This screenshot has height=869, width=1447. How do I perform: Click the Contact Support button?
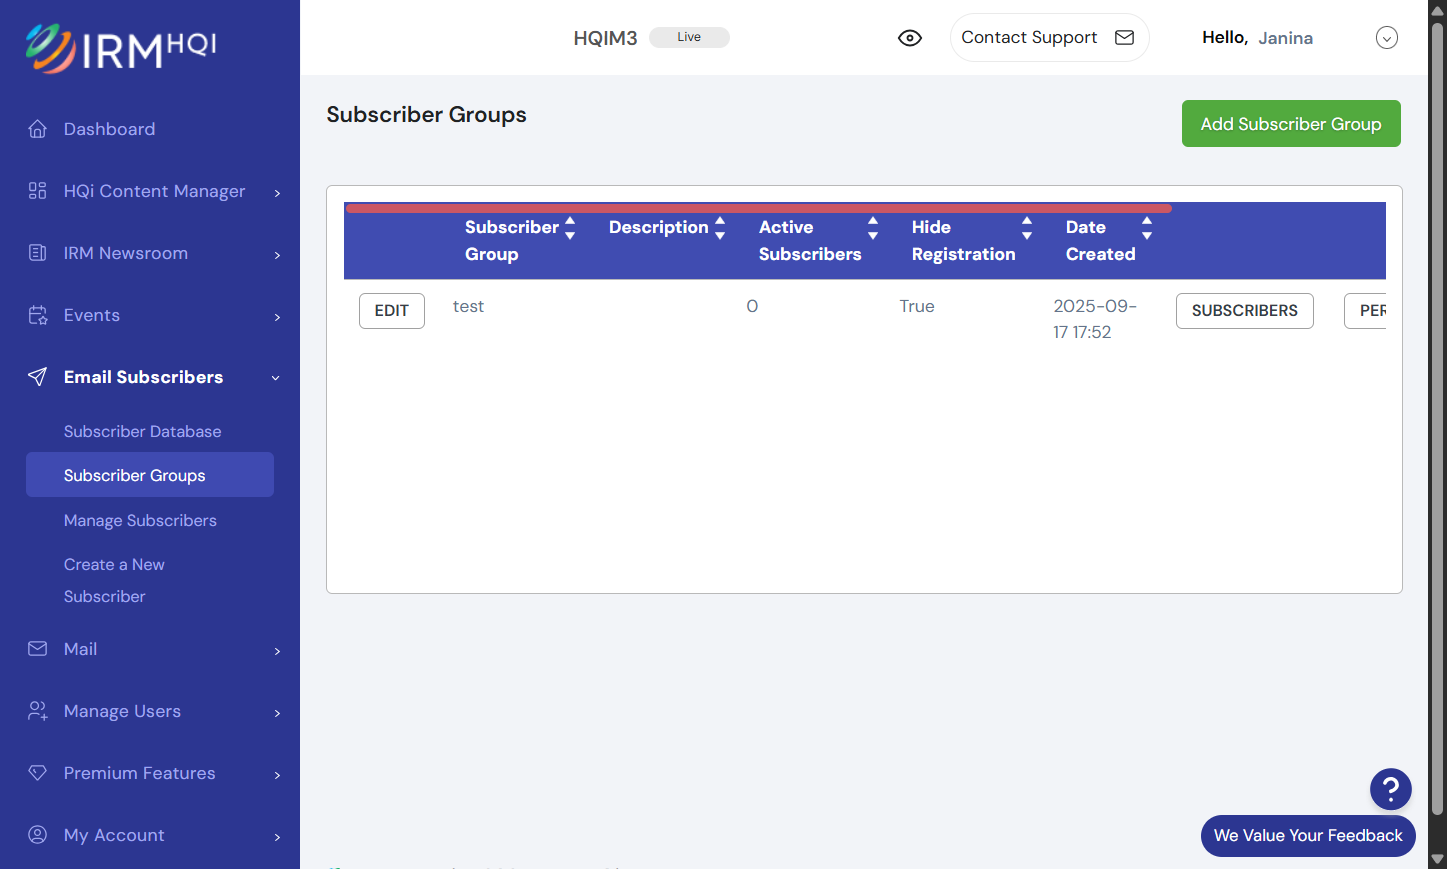pyautogui.click(x=1049, y=38)
